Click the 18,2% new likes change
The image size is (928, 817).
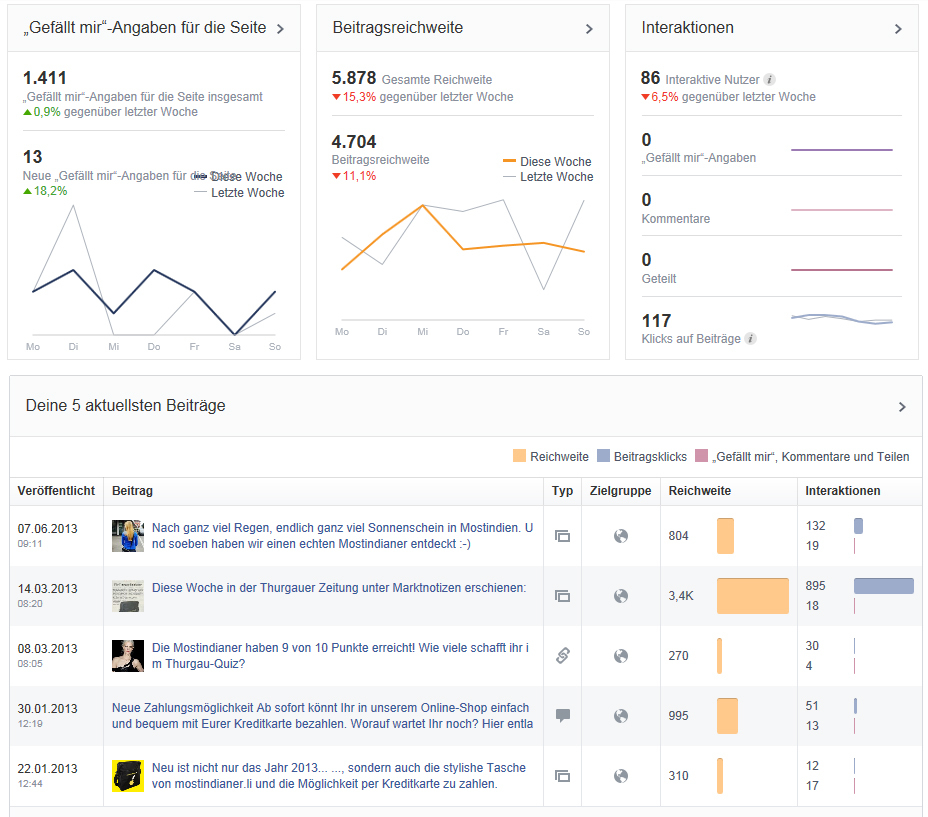click(x=45, y=191)
